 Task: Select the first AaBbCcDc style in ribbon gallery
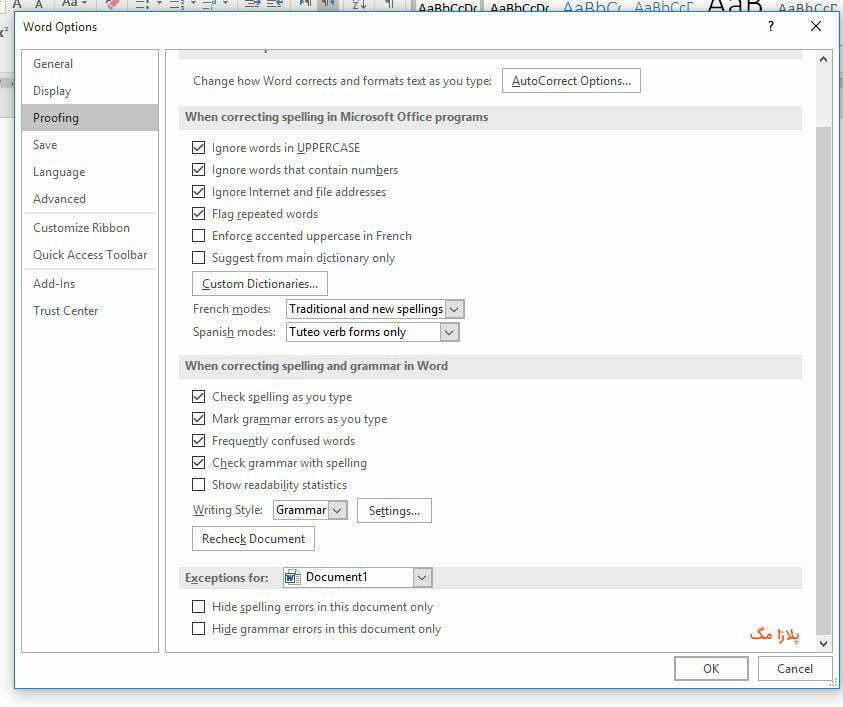[x=448, y=6]
